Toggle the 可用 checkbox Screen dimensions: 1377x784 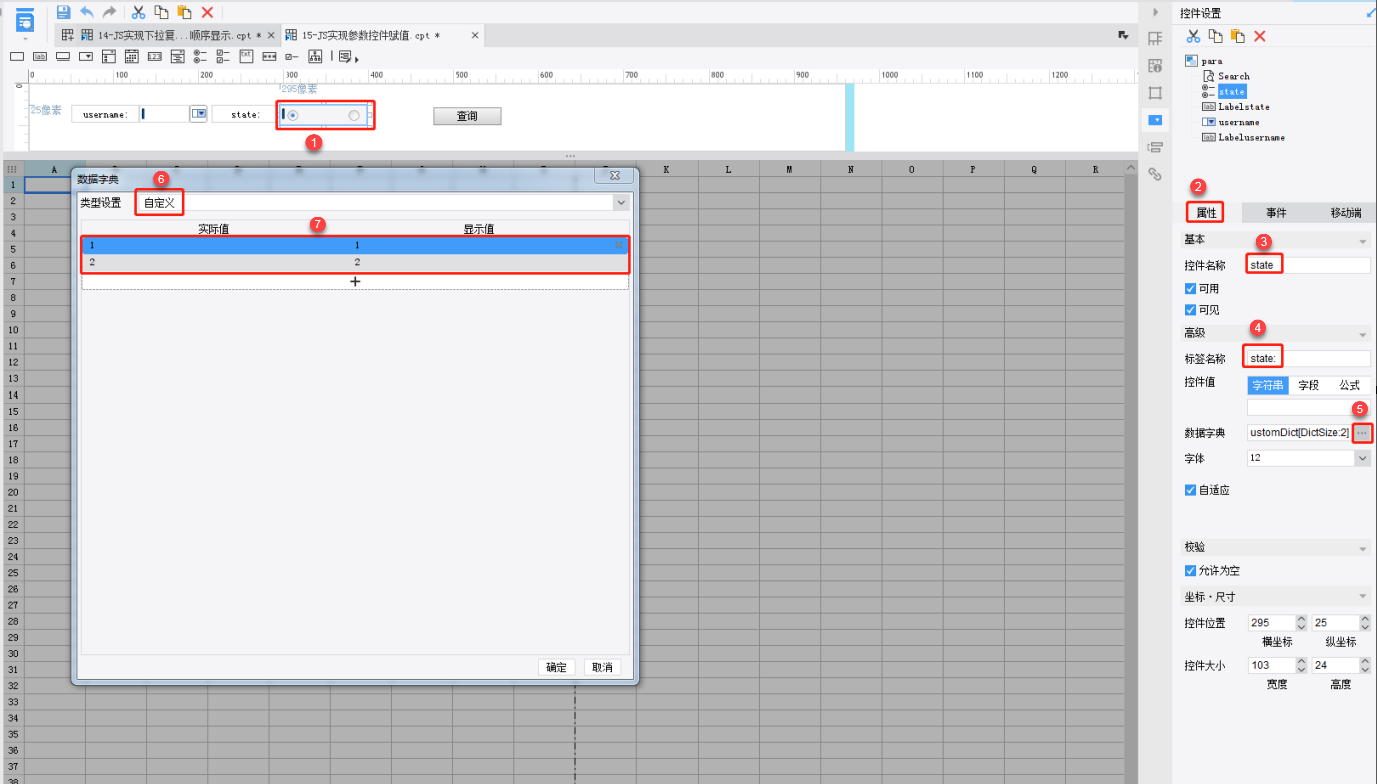1190,289
